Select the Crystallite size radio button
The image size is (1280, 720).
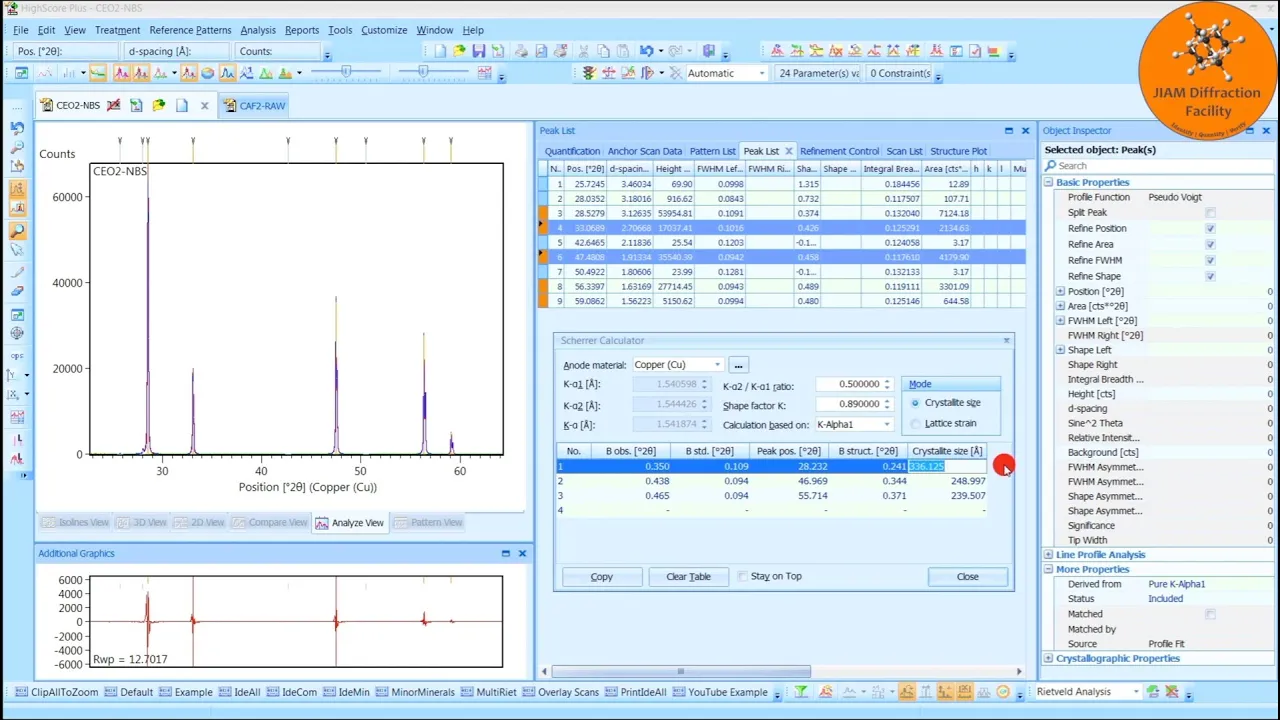[x=915, y=403]
